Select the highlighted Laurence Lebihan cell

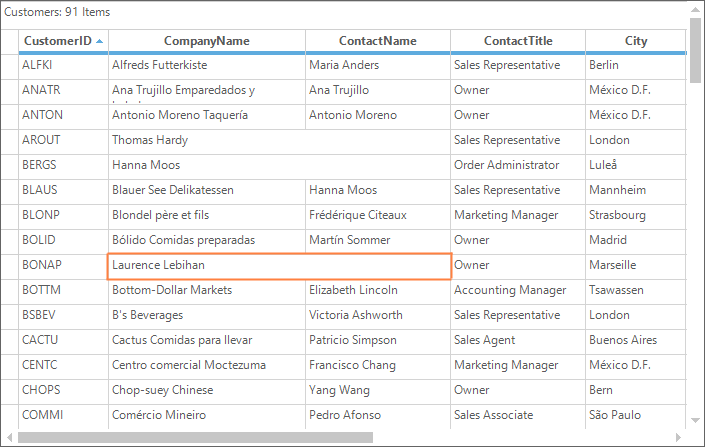pos(279,265)
